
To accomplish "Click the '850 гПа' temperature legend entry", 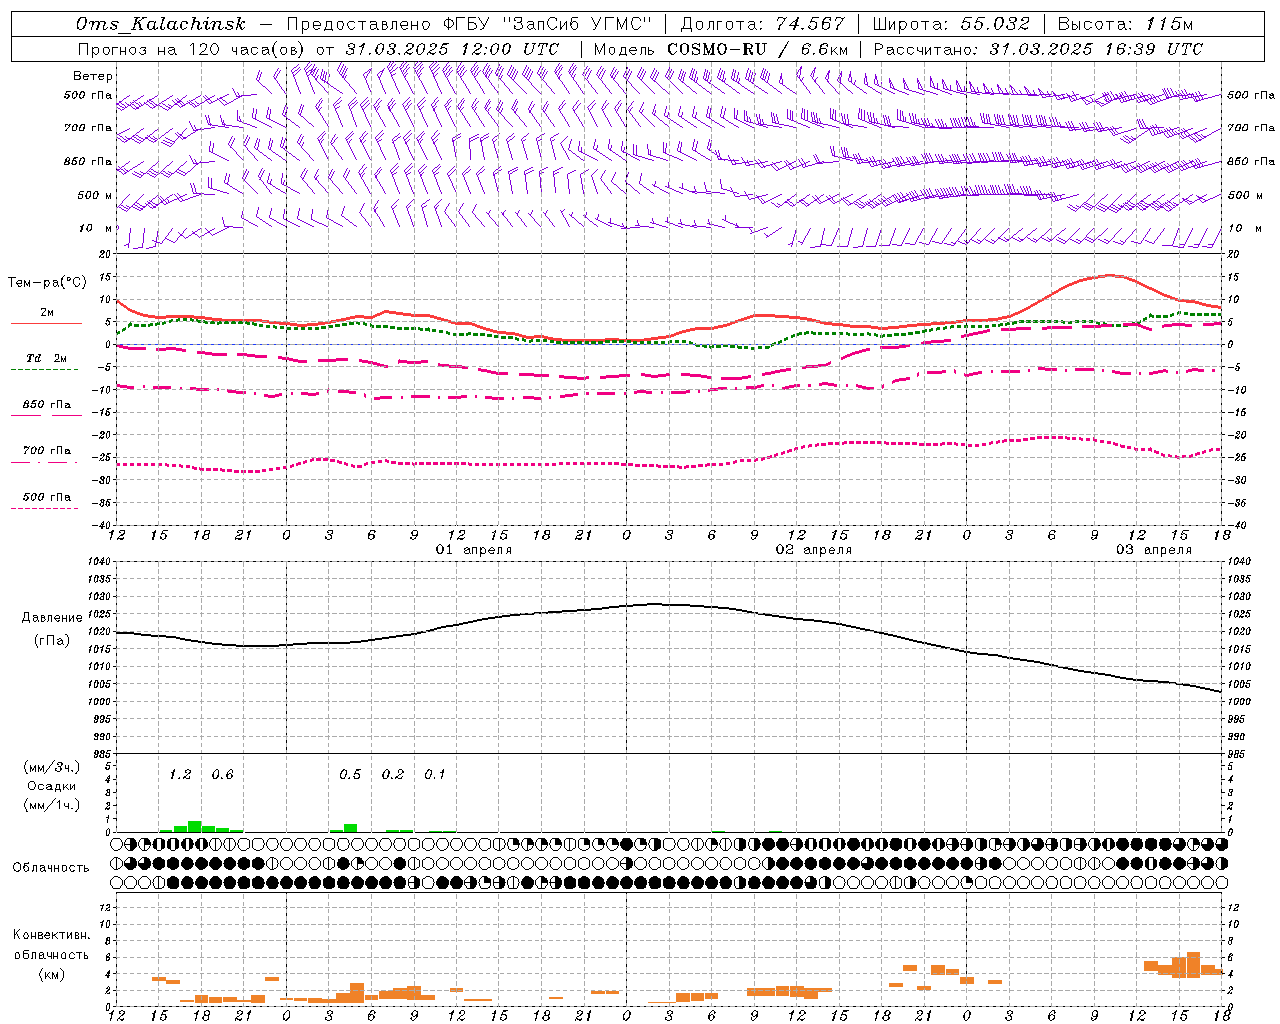I will click(x=47, y=405).
